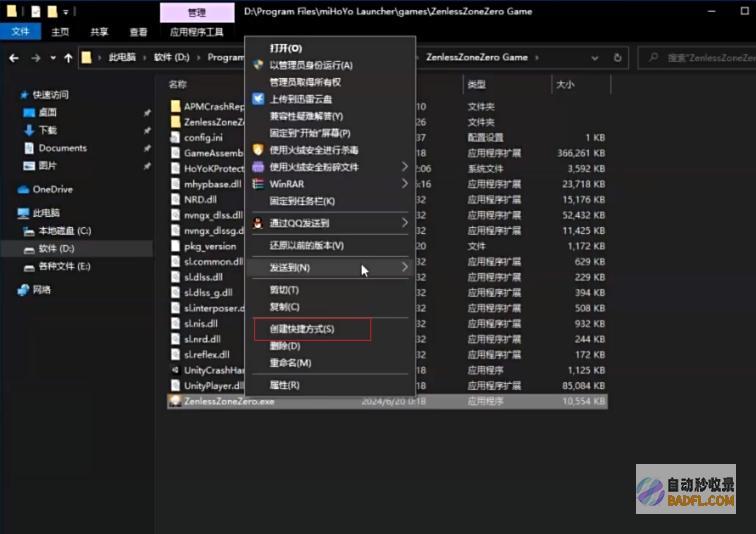The width and height of the screenshot is (756, 534).
Task: Open 图片 in the sidebar
Action: 47,166
